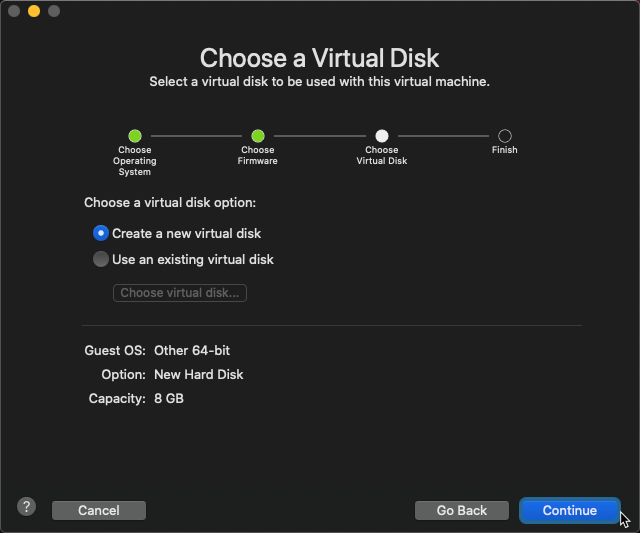Go Back to the previous step
This screenshot has height=533, width=640.
point(462,511)
